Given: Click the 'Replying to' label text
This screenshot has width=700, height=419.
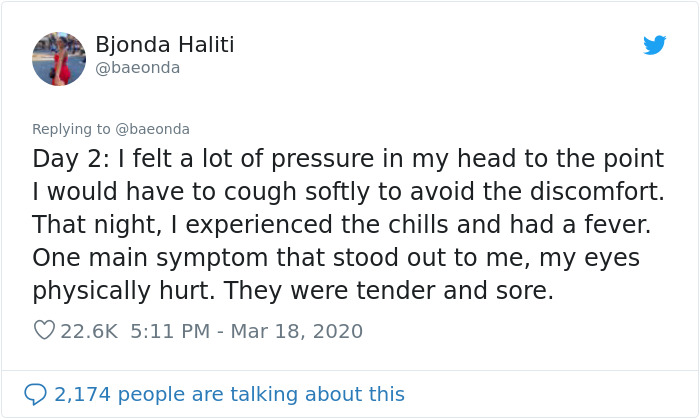Looking at the screenshot, I should 71,129.
